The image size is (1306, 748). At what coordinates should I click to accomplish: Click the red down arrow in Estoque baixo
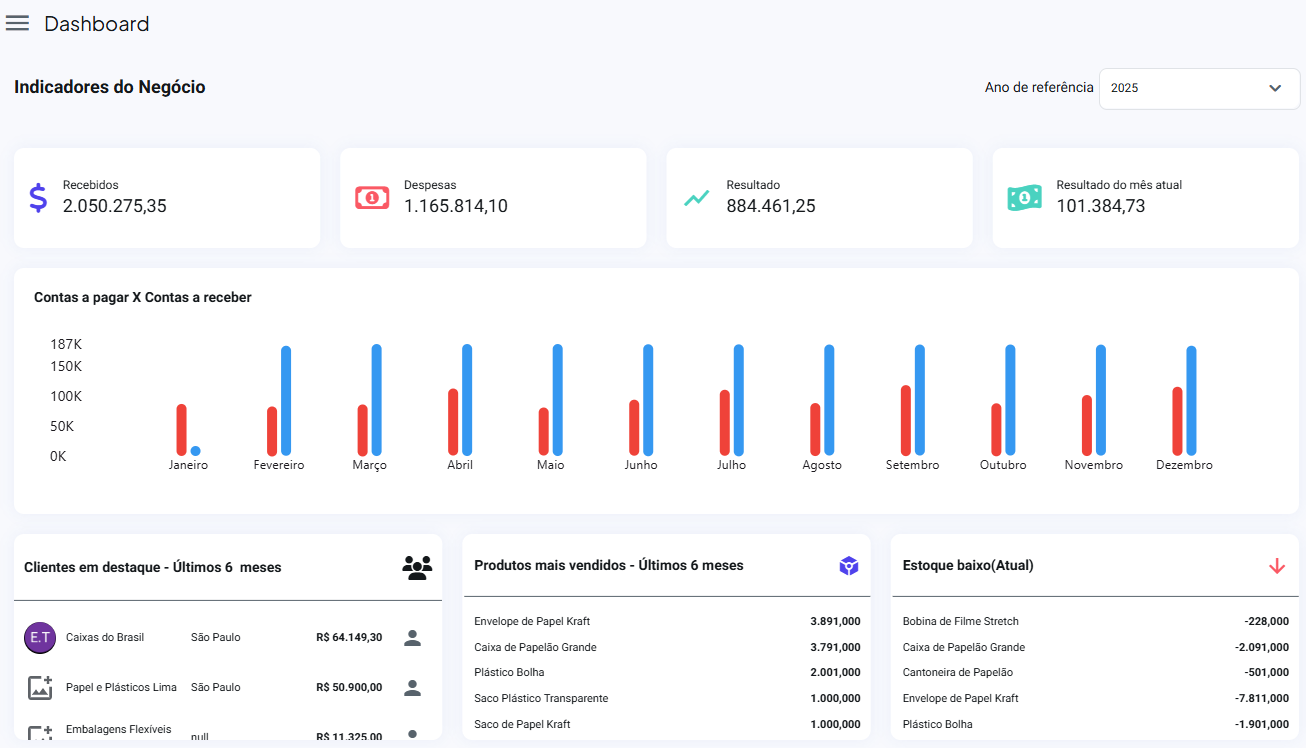click(x=1277, y=566)
